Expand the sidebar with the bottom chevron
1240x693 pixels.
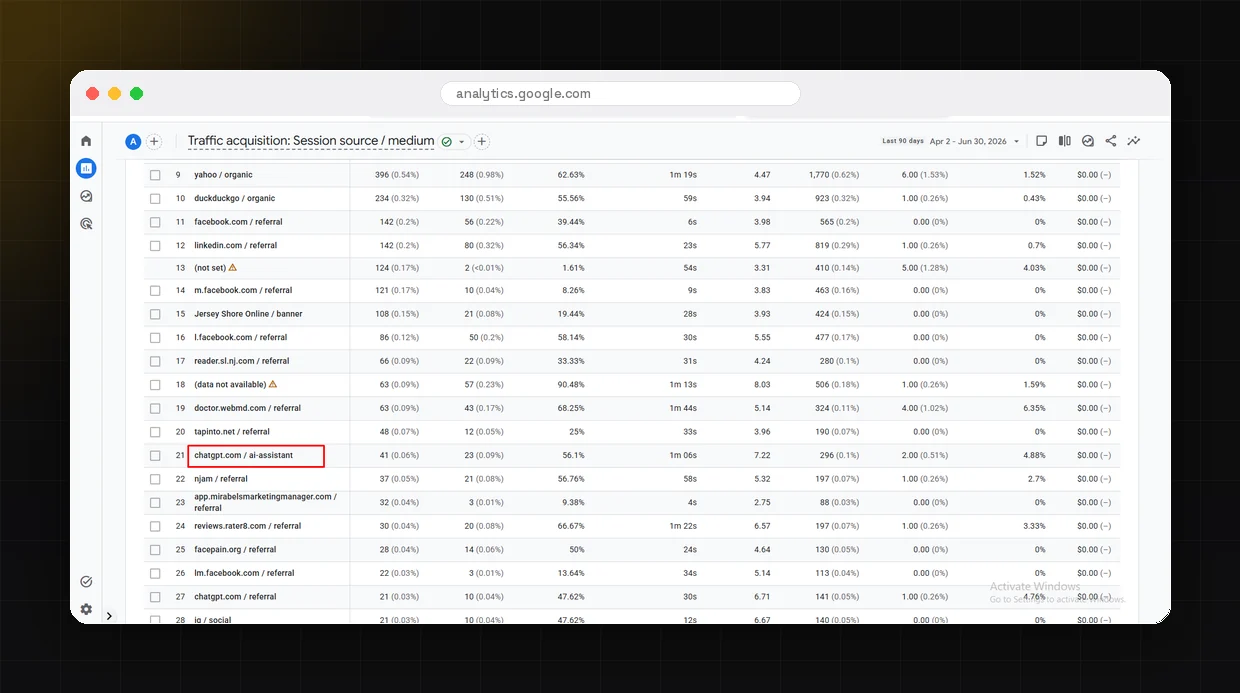(109, 616)
